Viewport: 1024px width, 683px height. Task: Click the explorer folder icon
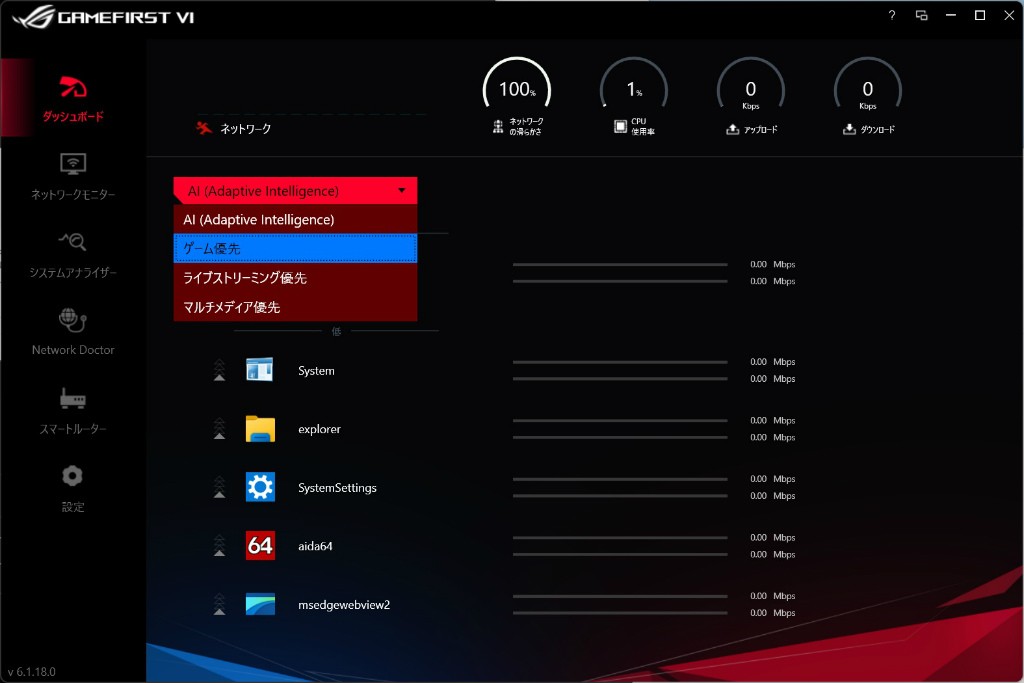260,428
